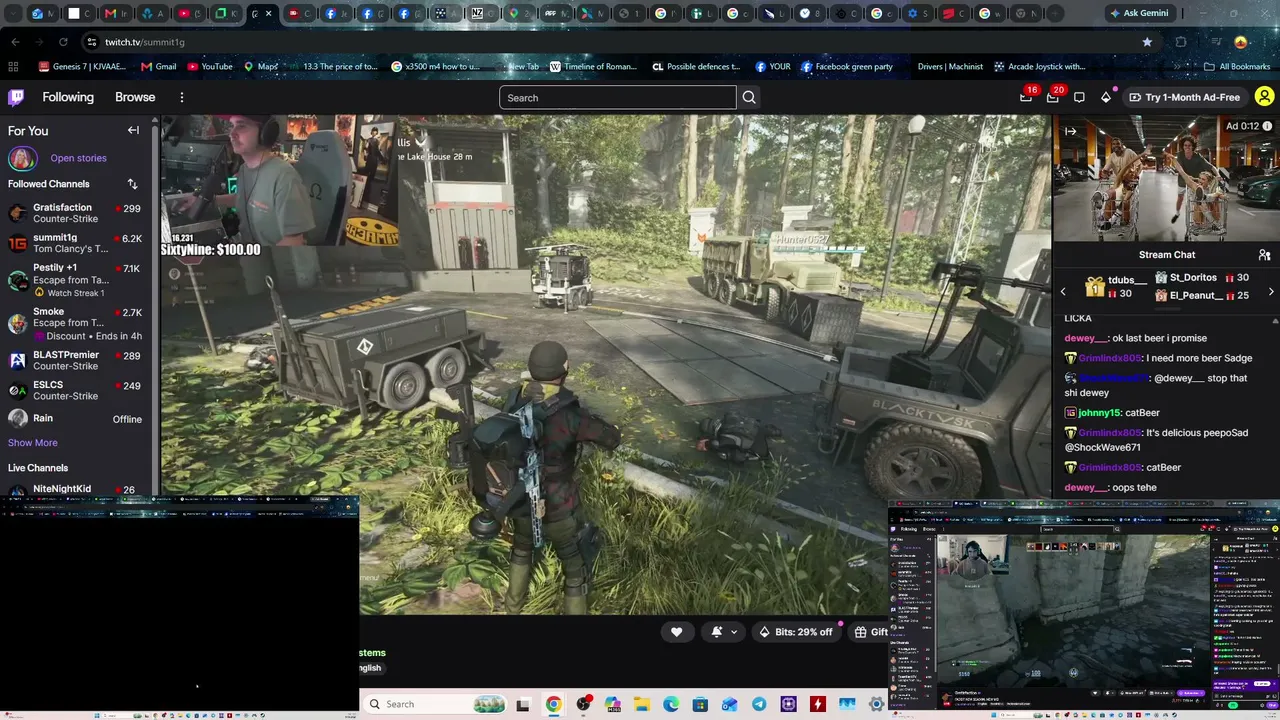1280x720 pixels.
Task: Open the YouTube bookmark
Action: pos(208,67)
